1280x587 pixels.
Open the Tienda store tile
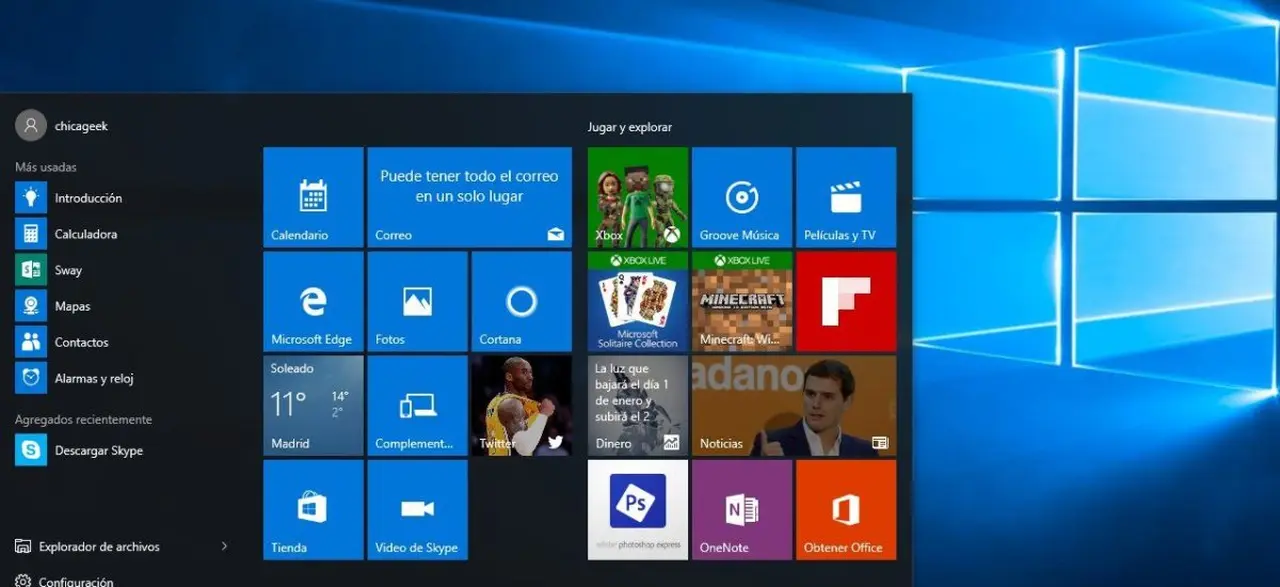[313, 509]
